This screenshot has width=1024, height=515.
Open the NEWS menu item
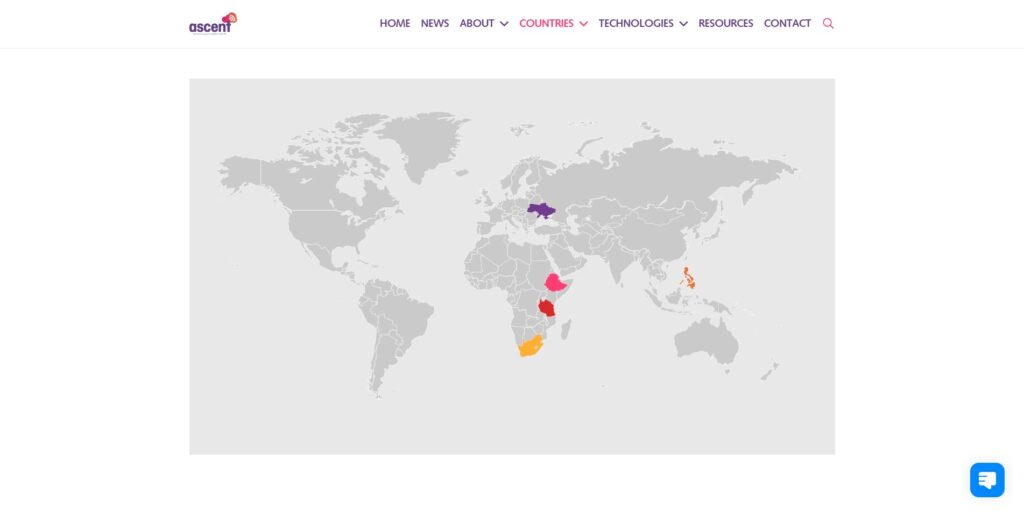[435, 23]
